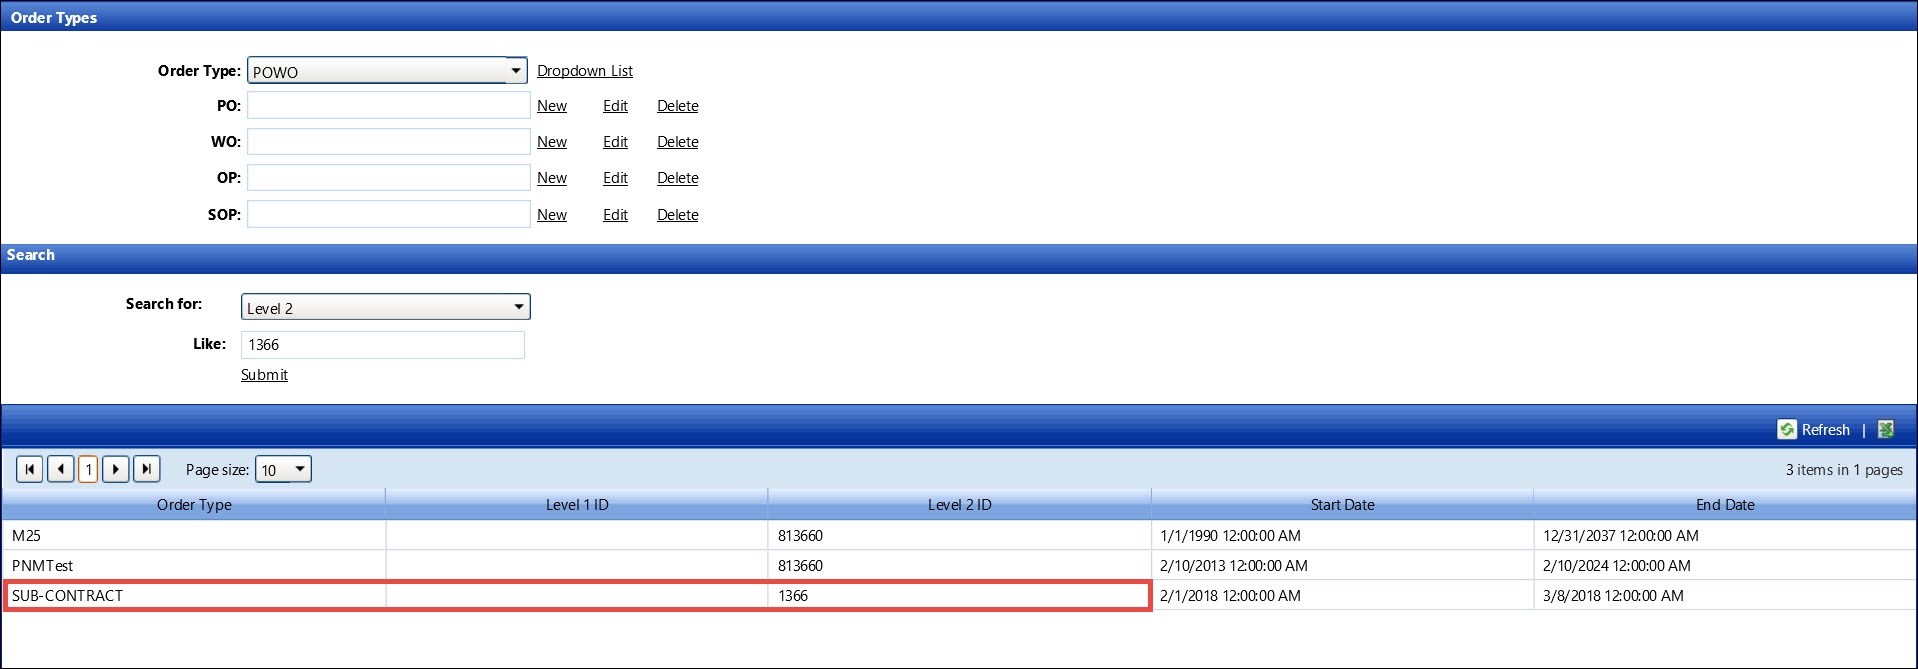1918x669 pixels.
Task: Click New link for the PO row
Action: tap(551, 106)
